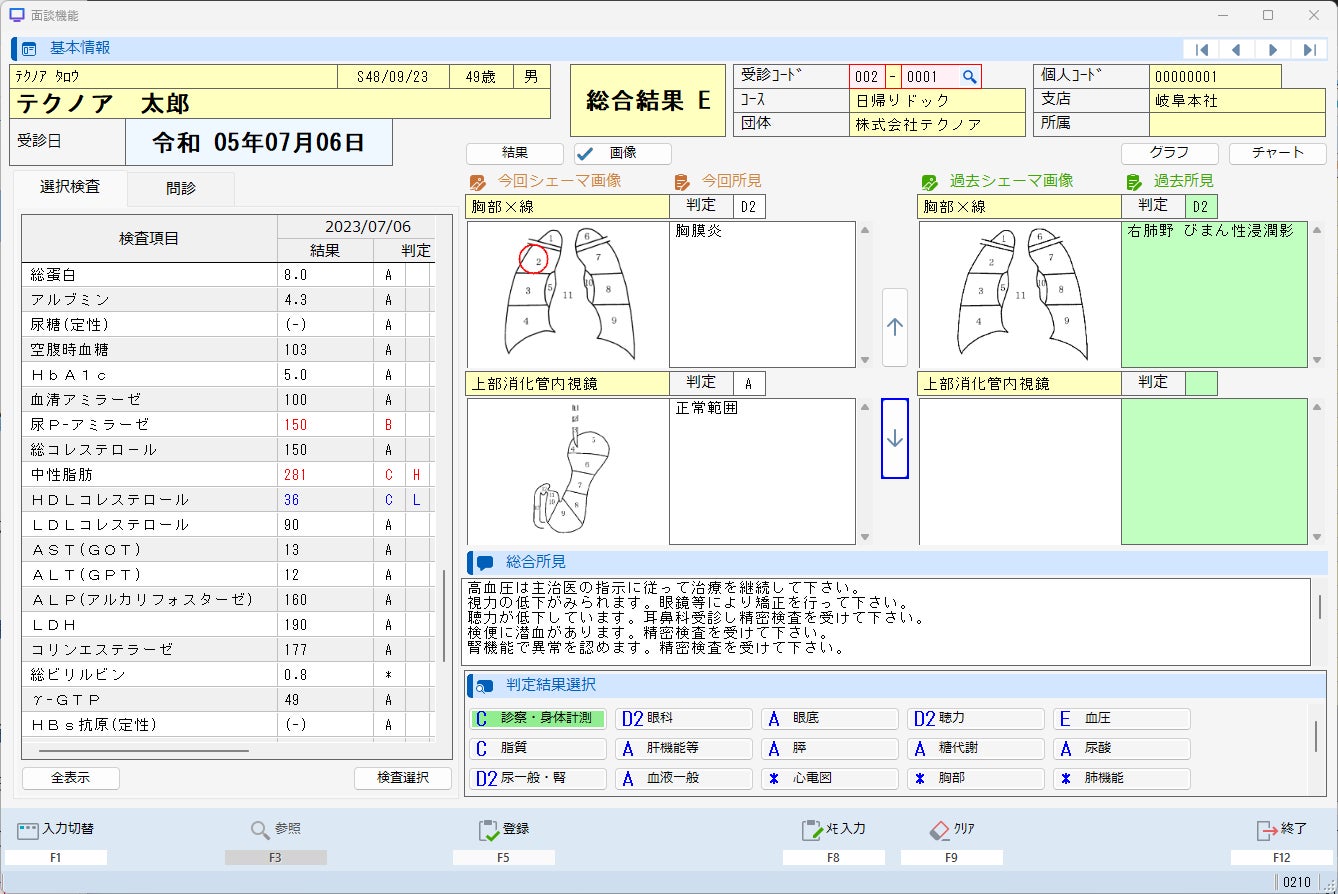1338x894 pixels.
Task: Click the 中性脂肪 result value 281
Action: point(296,475)
